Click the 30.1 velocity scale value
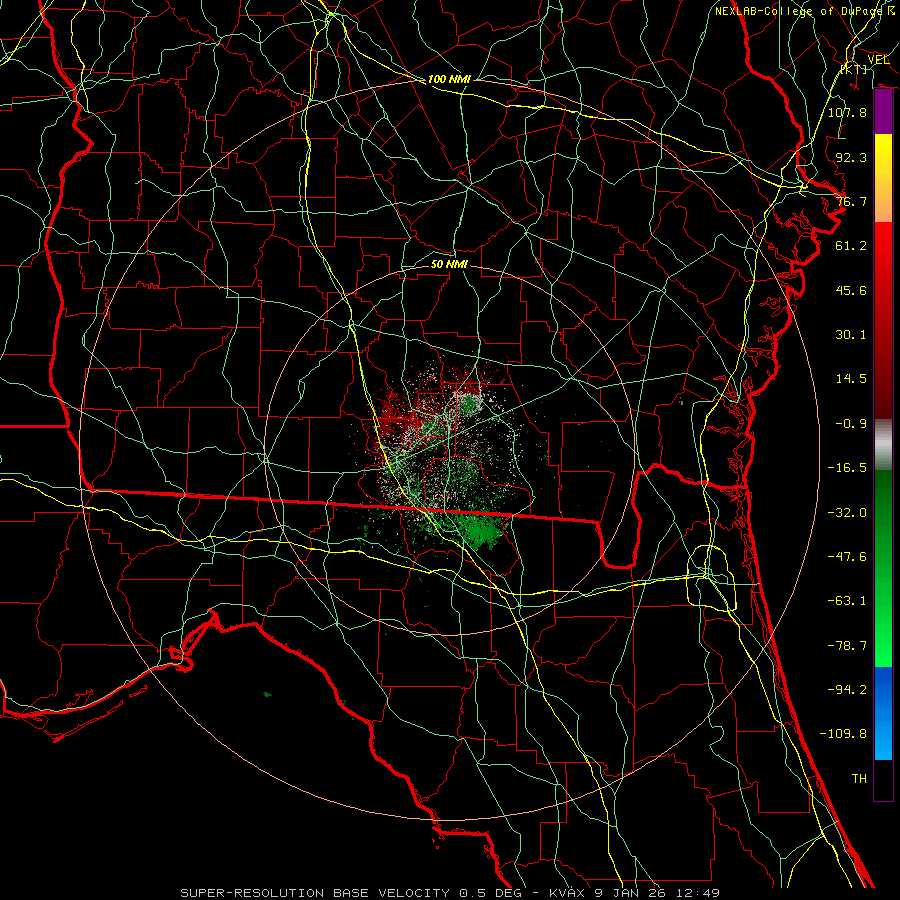This screenshot has width=900, height=900. click(851, 335)
